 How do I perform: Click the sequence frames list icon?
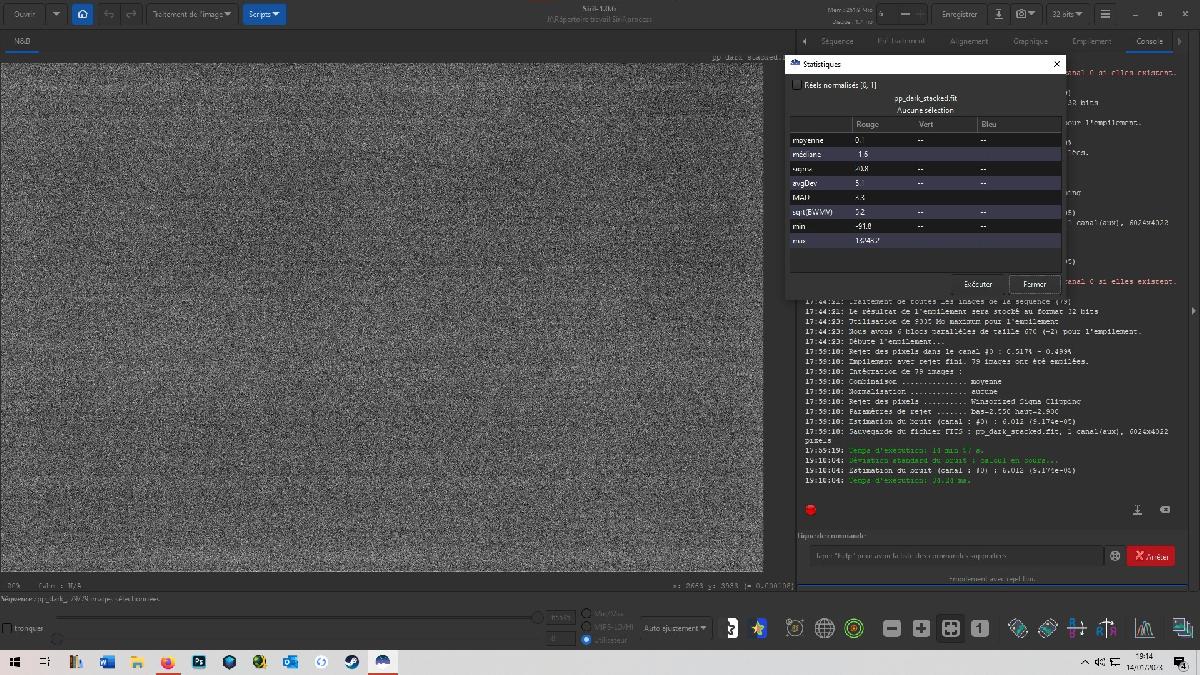point(1181,628)
